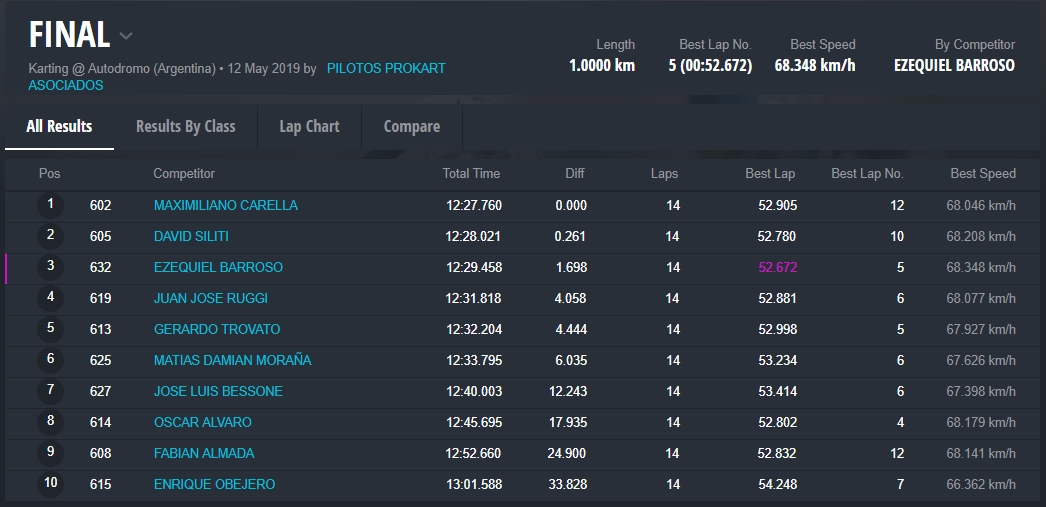Click the position 1 circle badge
The height and width of the screenshot is (507, 1046).
[50, 205]
